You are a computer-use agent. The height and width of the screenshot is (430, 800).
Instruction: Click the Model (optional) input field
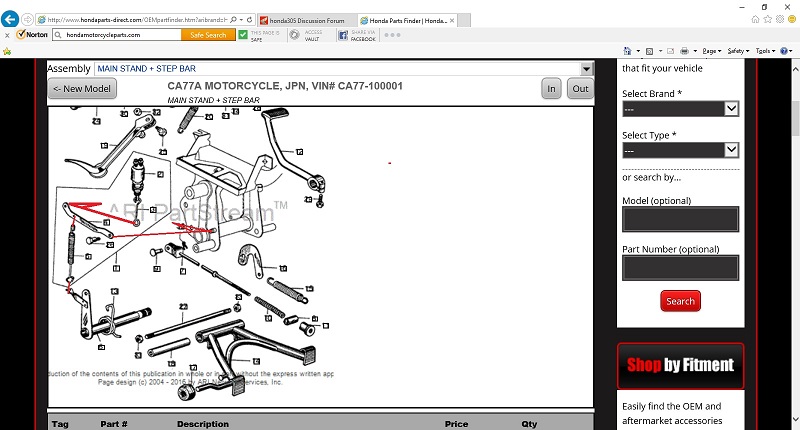tap(680, 219)
